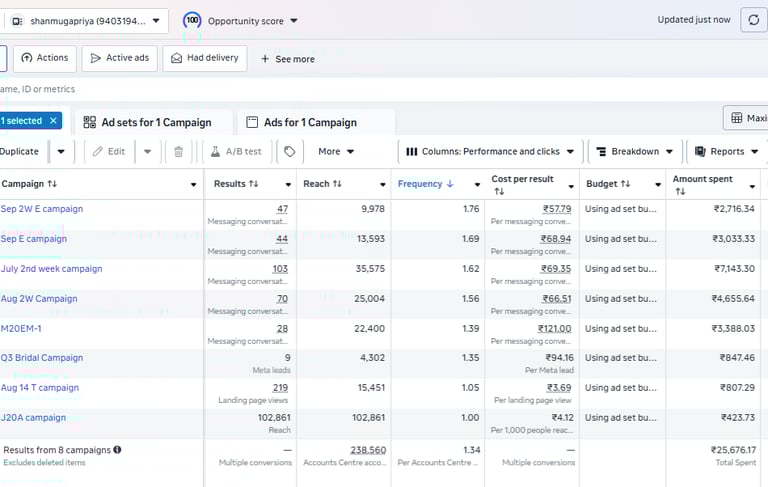This screenshot has width=768, height=487.
Task: Click the refresh icon near Updated just now
Action: click(x=754, y=20)
